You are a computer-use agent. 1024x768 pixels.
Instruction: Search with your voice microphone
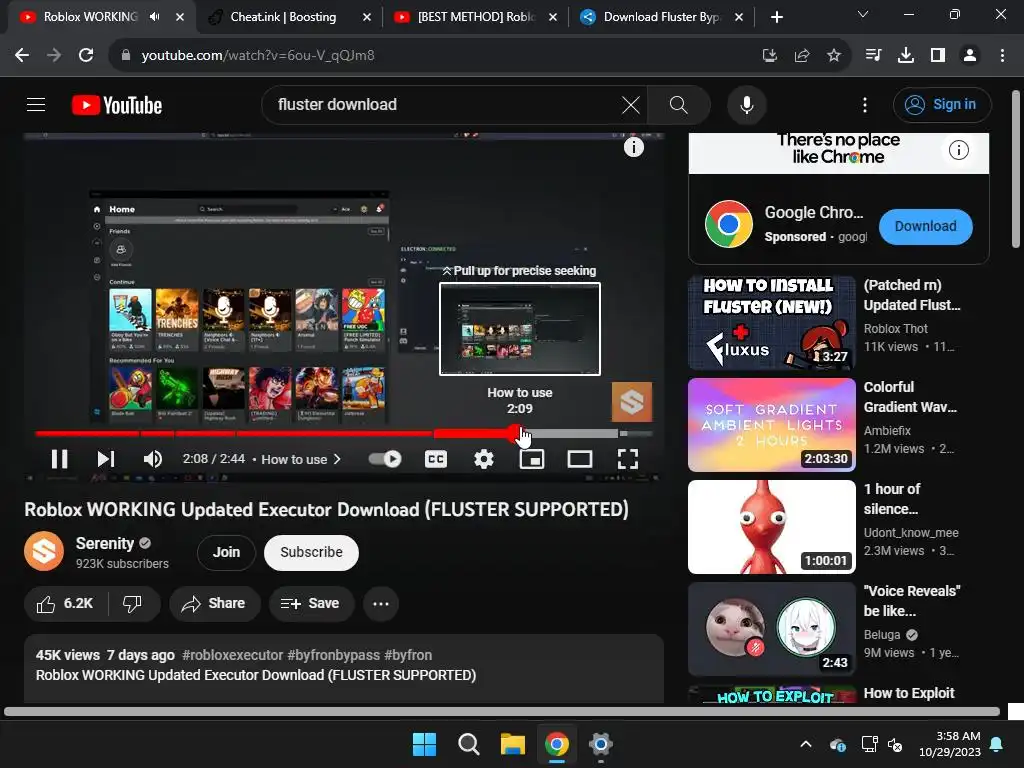click(746, 104)
